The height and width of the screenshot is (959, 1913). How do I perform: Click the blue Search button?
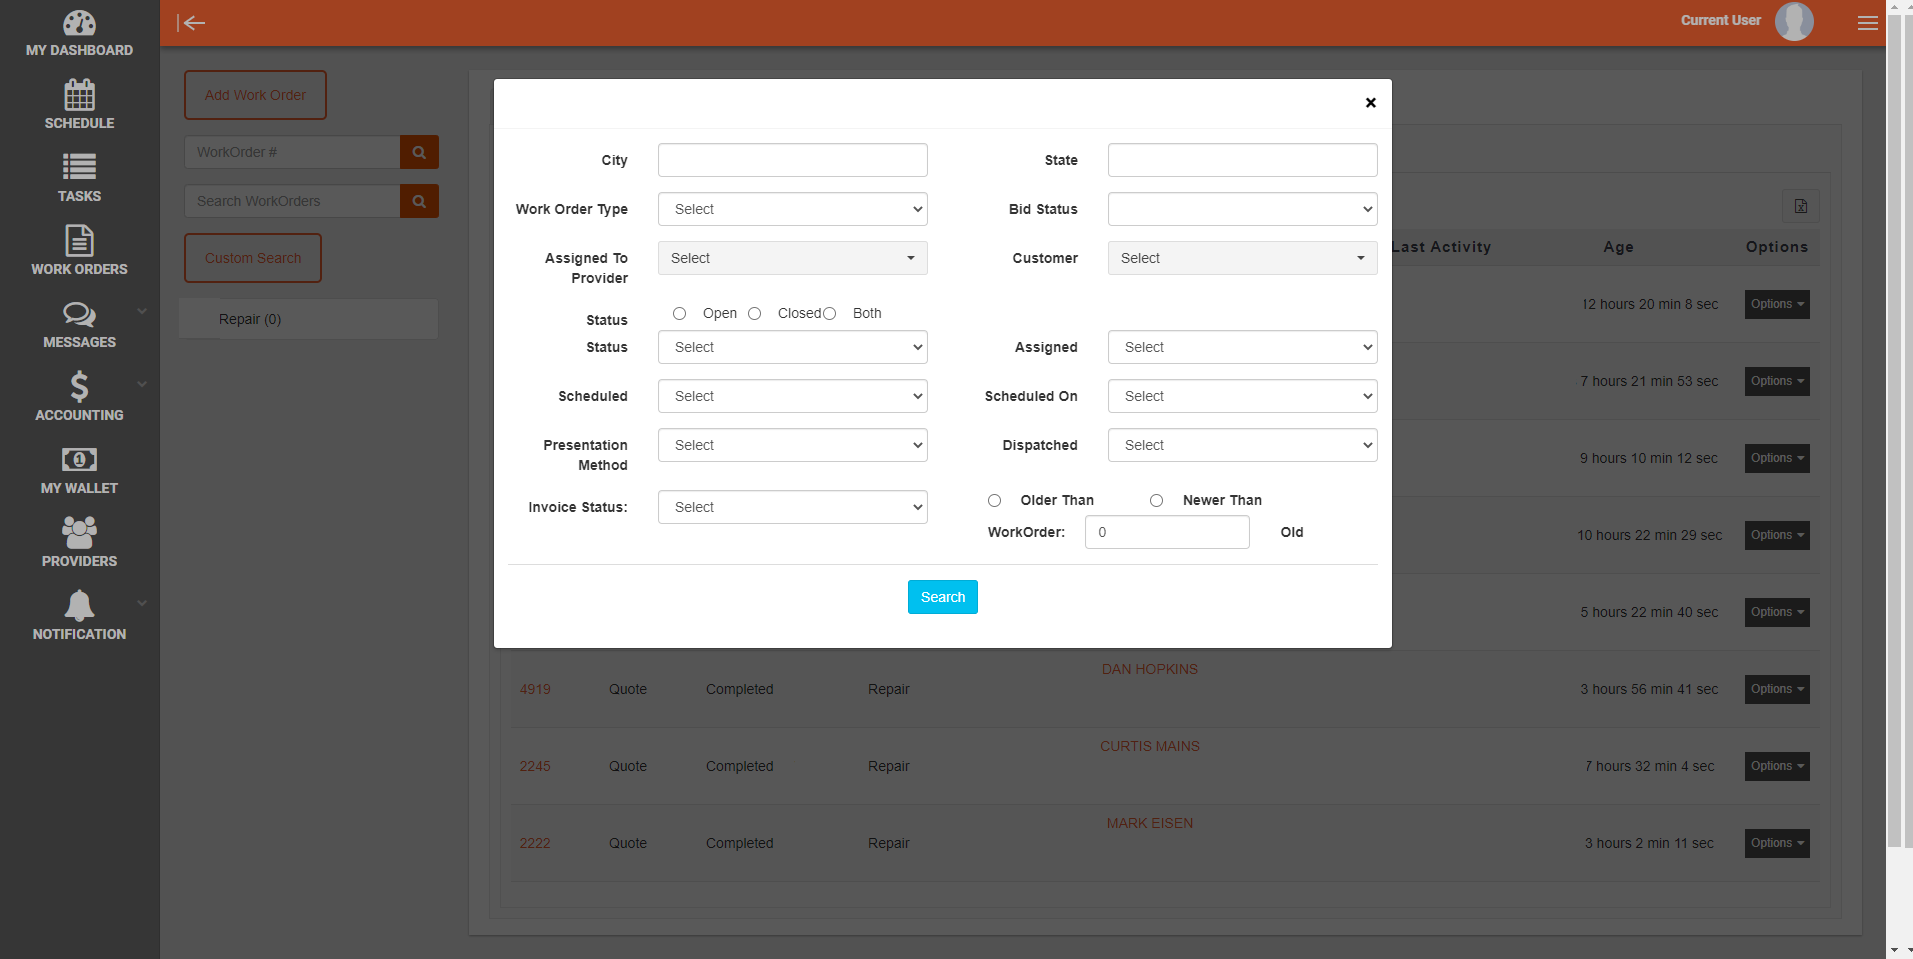tap(942, 598)
